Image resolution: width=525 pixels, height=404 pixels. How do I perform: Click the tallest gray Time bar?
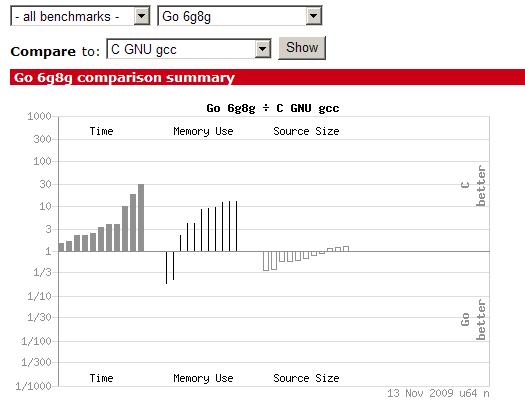[141, 218]
